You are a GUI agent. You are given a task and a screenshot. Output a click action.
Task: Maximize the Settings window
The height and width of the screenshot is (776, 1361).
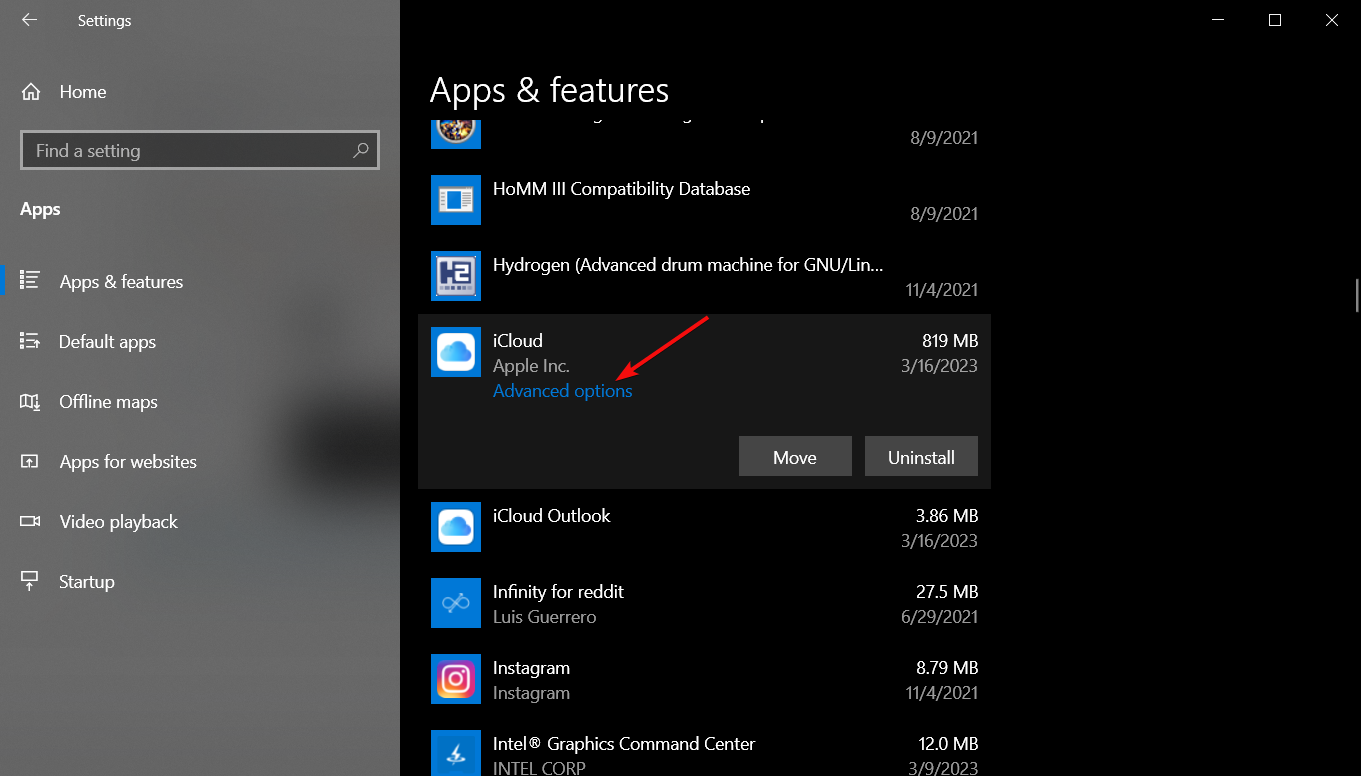(x=1274, y=20)
